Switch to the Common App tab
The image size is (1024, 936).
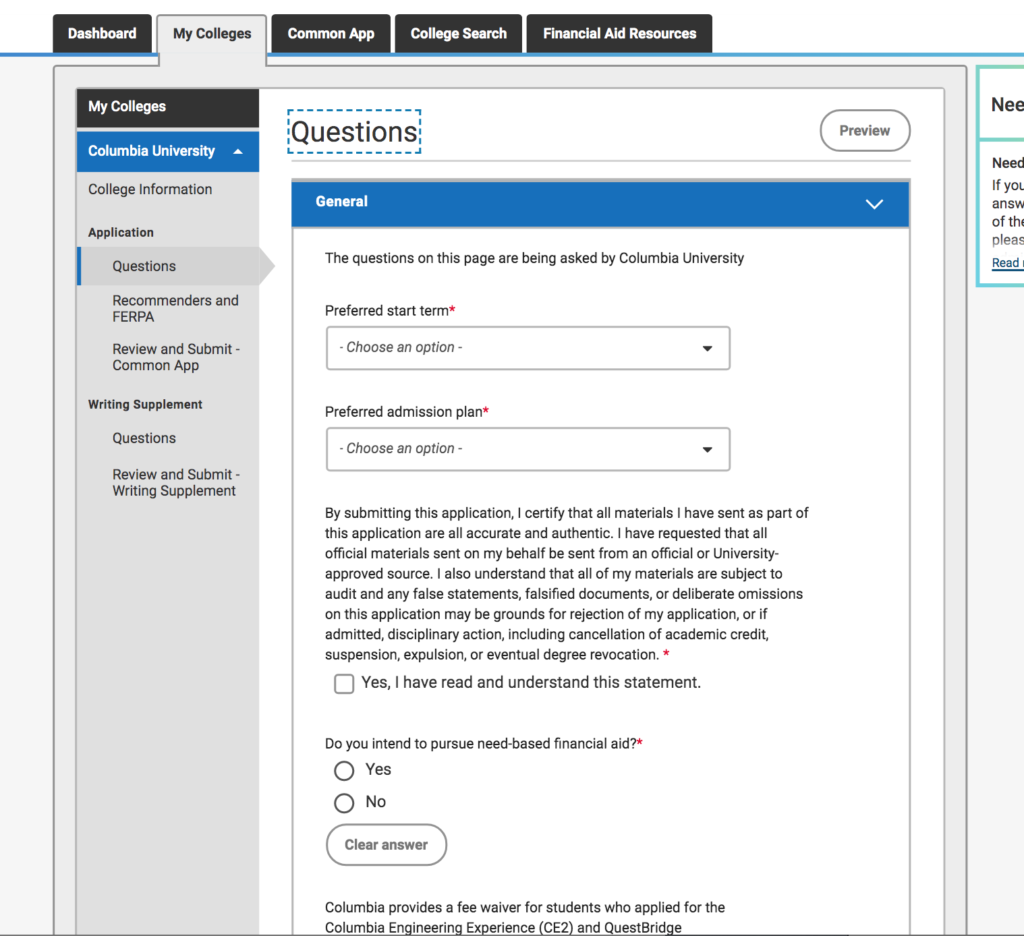tap(331, 33)
